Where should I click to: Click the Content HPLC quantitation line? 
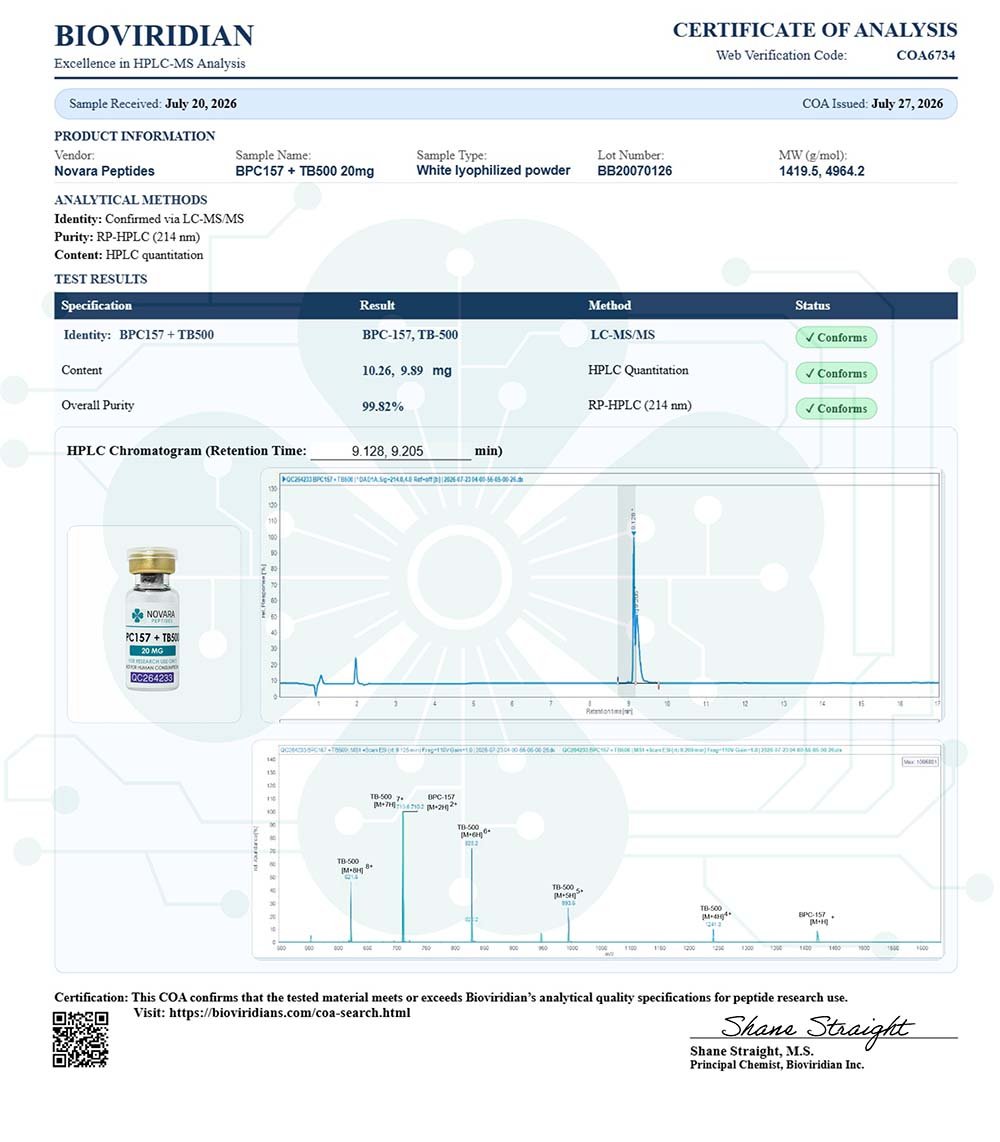[x=128, y=255]
